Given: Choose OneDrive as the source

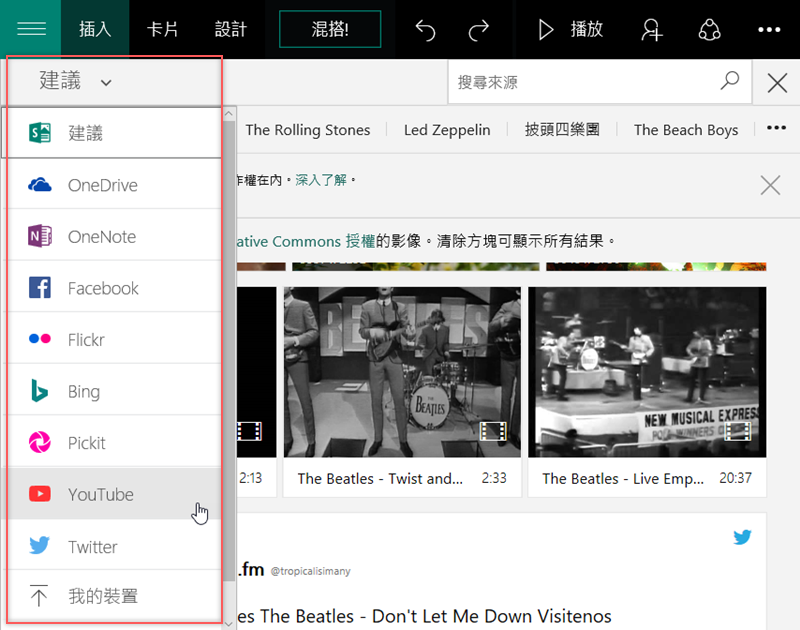Looking at the screenshot, I should tap(102, 185).
